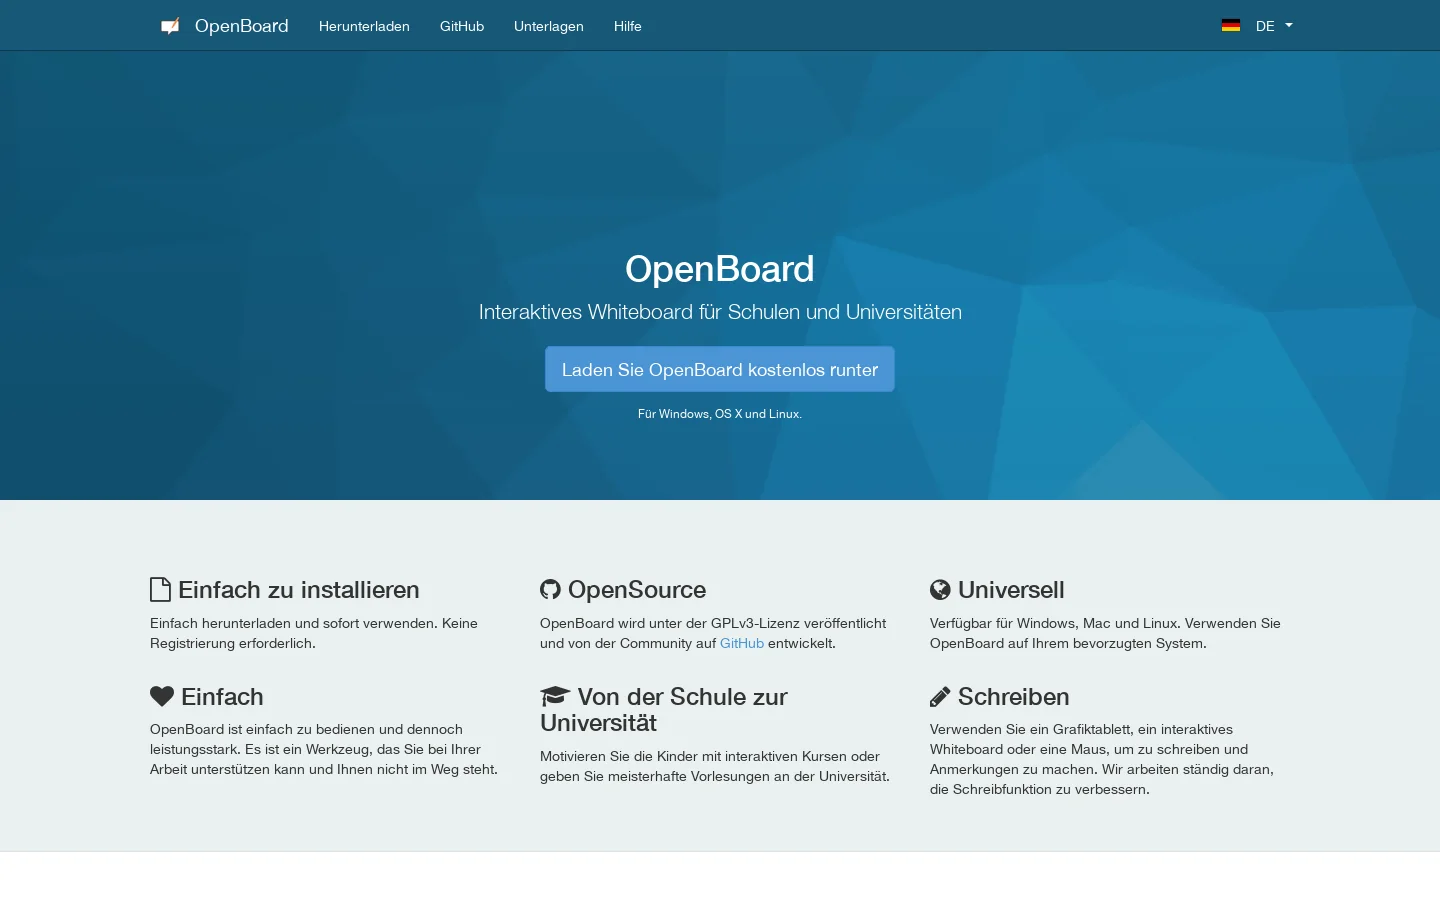Click the Schreiben heading text
Screen dimensions: 1440x900
(1014, 697)
